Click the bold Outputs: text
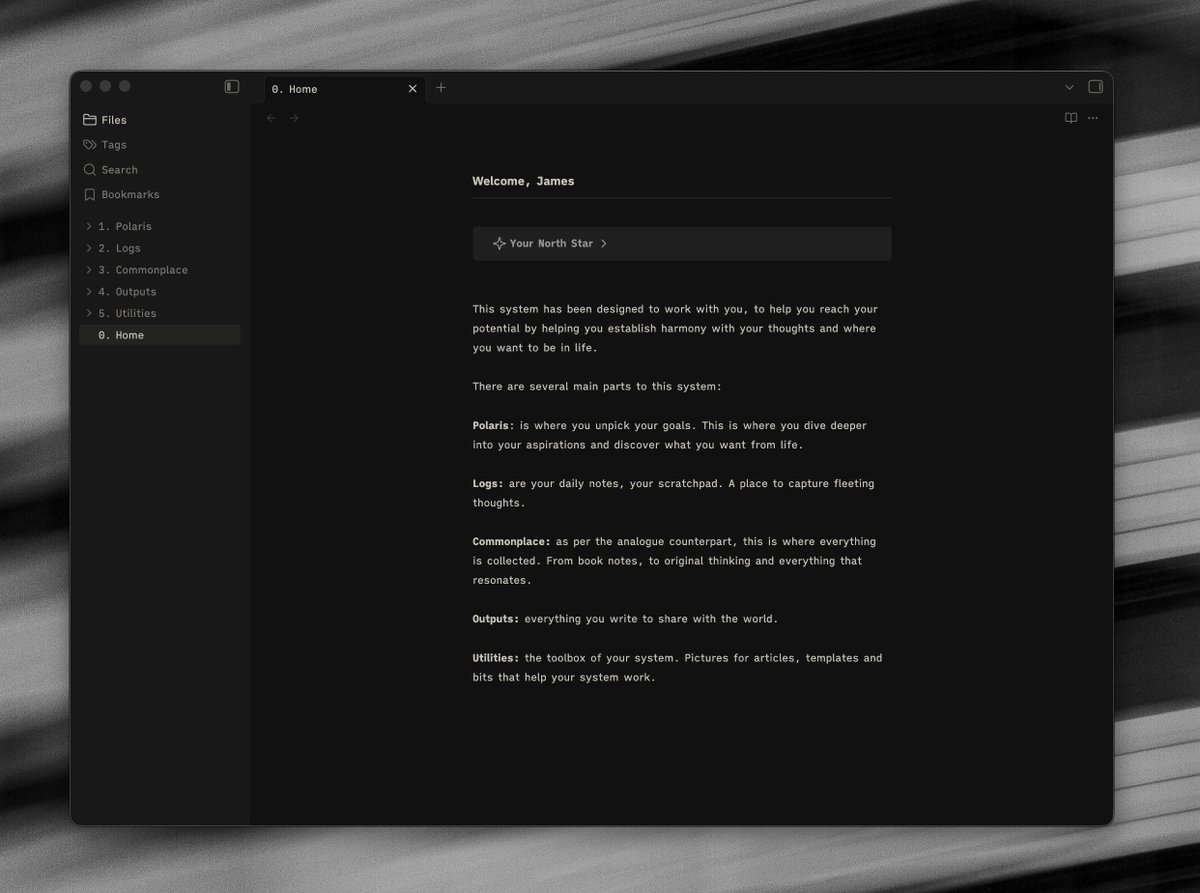 (496, 619)
